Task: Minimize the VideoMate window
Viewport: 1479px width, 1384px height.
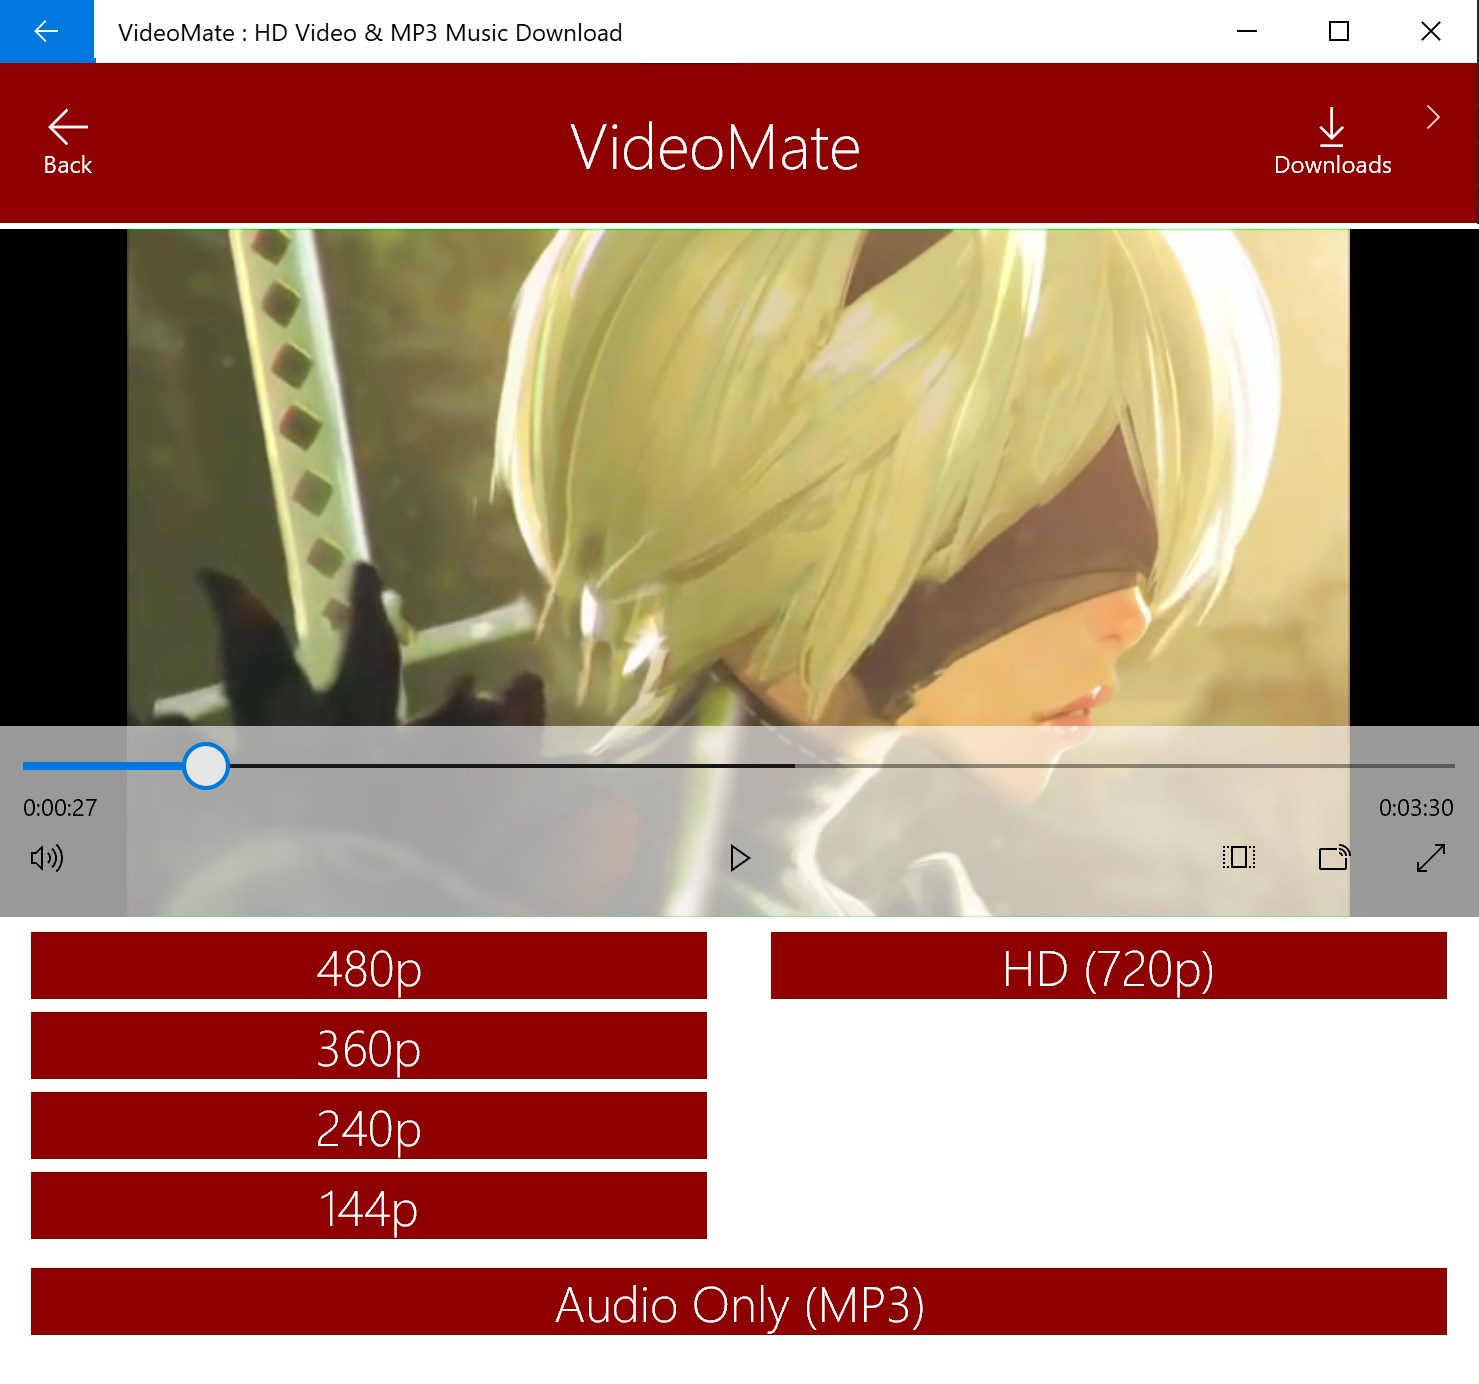Action: pyautogui.click(x=1247, y=31)
